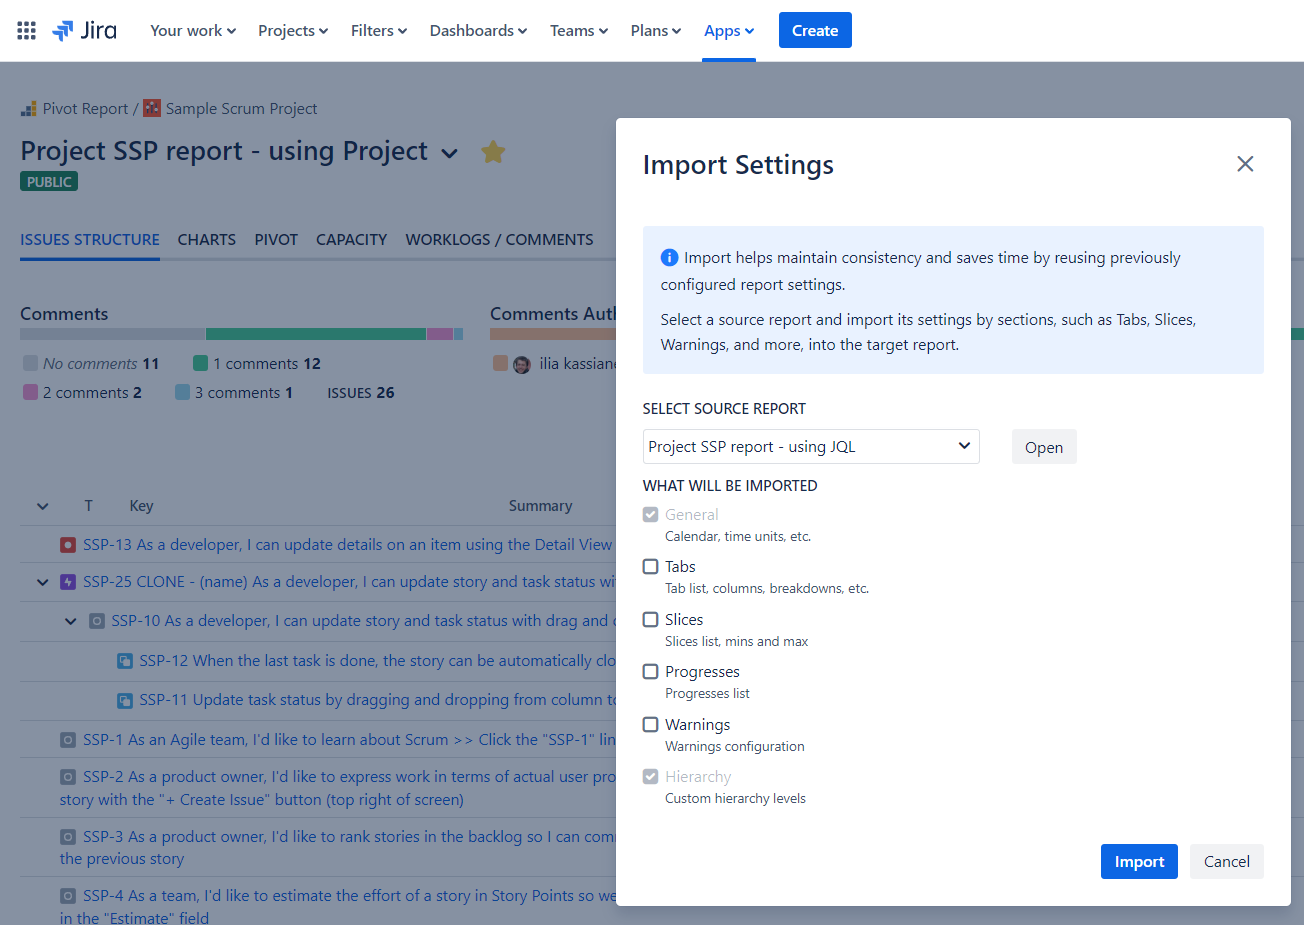The height and width of the screenshot is (925, 1304).
Task: Open the SSP-1 issue link
Action: (349, 740)
